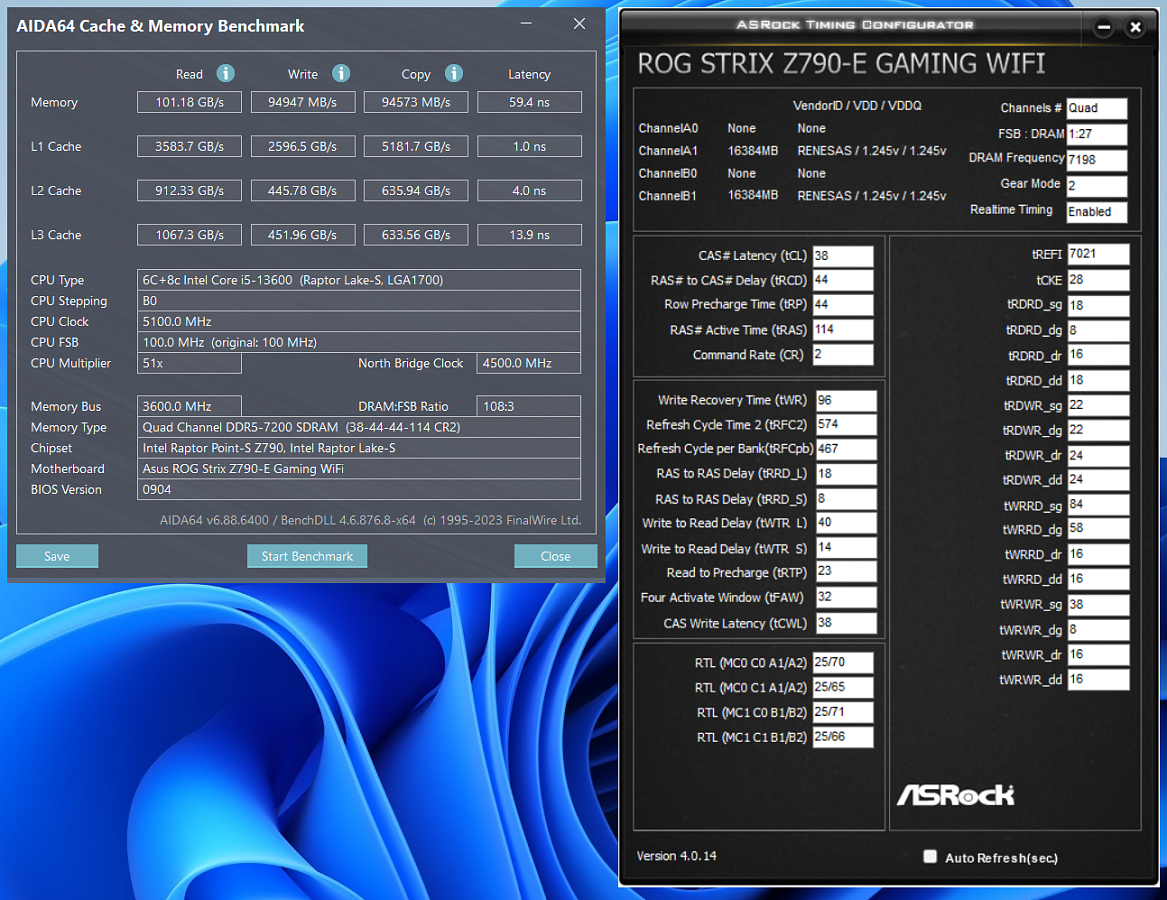Select the DRAM Frequency field

(1096, 160)
